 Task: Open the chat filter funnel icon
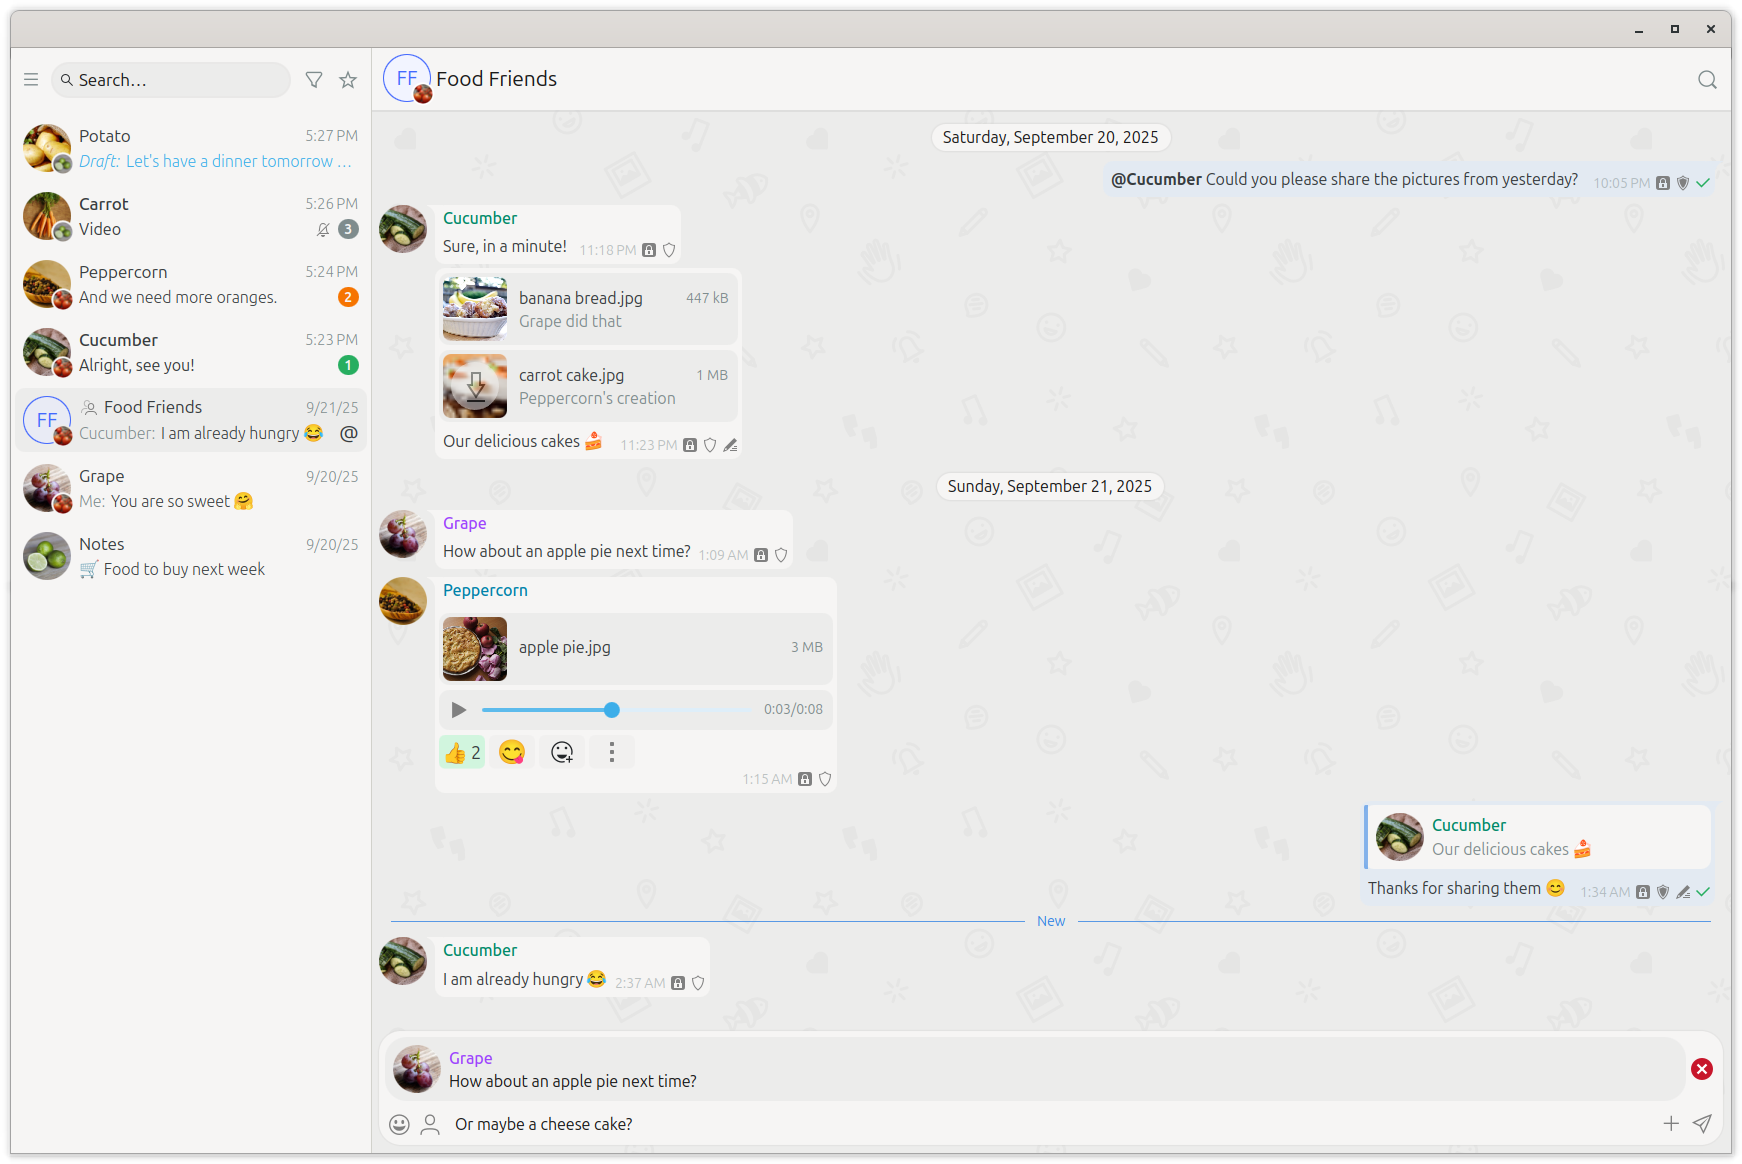(x=314, y=80)
